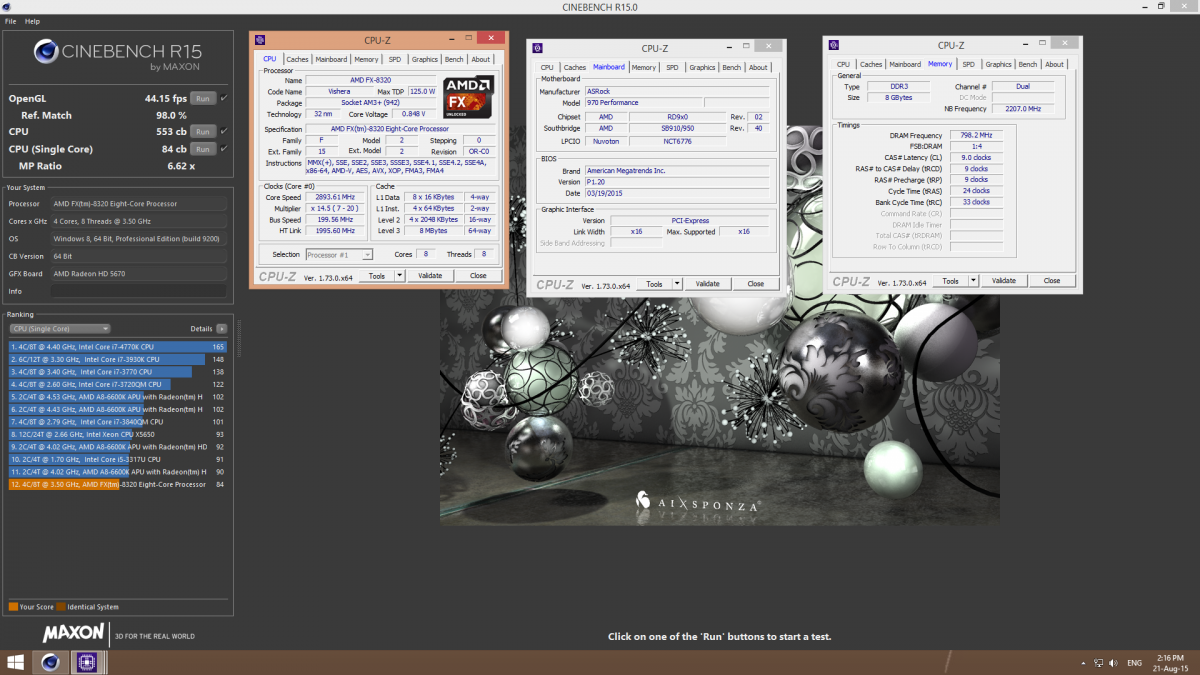Select Memory tab in the Mainboard window
The height and width of the screenshot is (675, 1200).
pos(644,67)
